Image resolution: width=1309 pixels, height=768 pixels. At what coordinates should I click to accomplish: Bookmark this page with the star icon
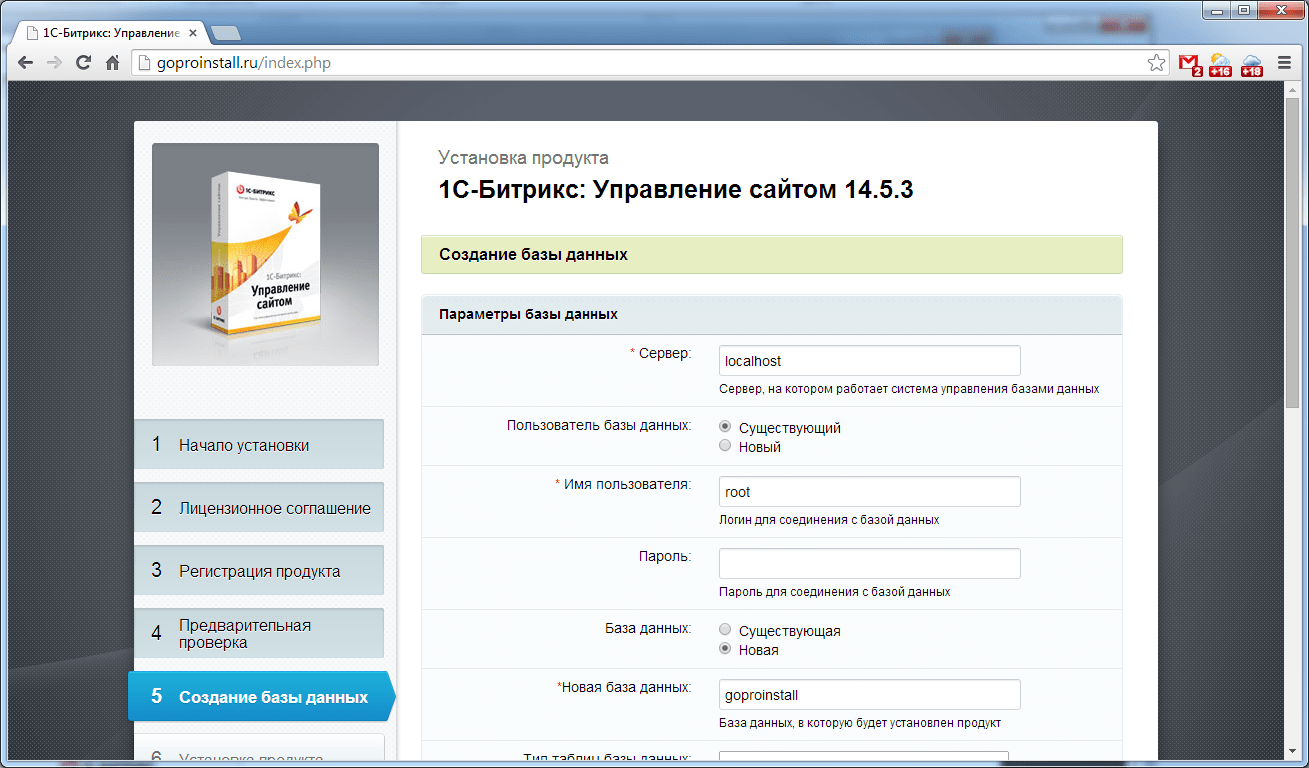pyautogui.click(x=1156, y=63)
